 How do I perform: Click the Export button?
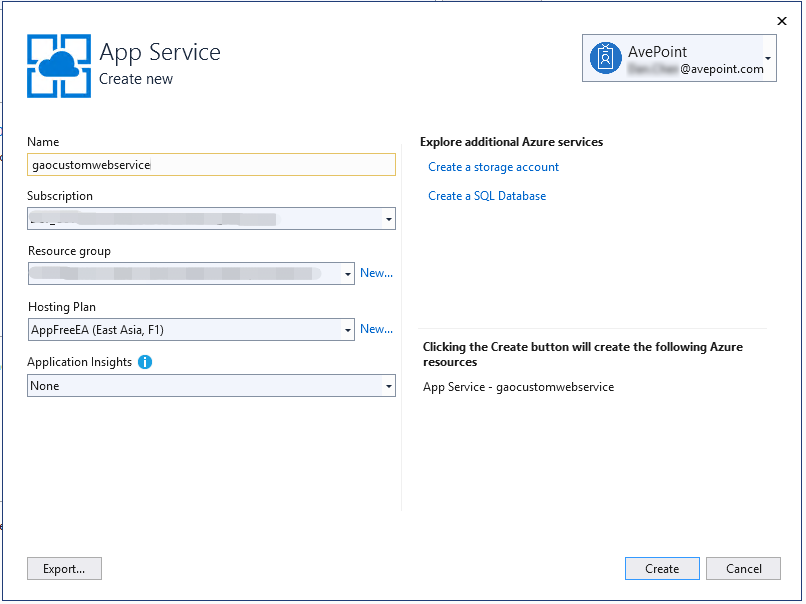coord(64,568)
